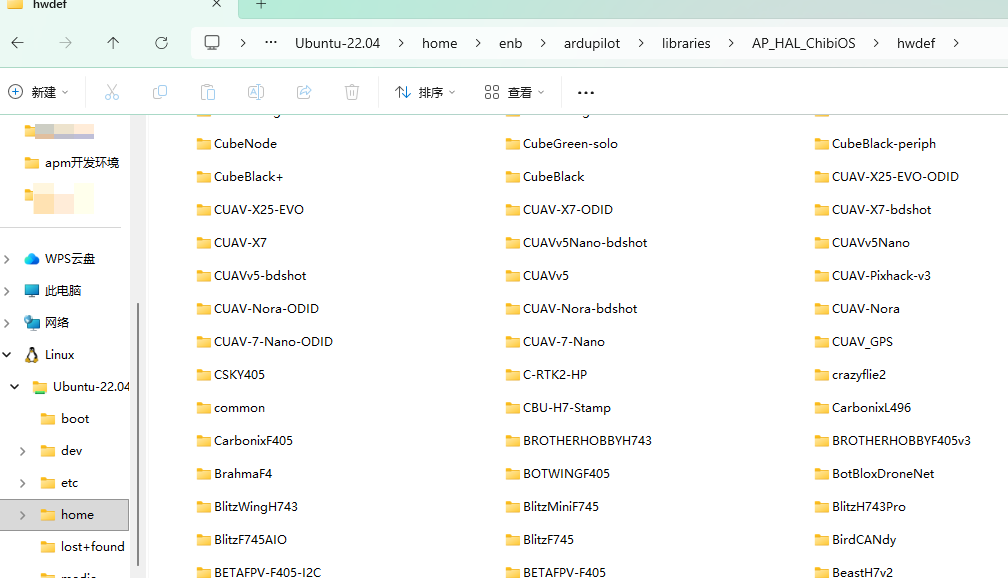Select CubeNode folder
The width and height of the screenshot is (1008, 578).
(237, 144)
